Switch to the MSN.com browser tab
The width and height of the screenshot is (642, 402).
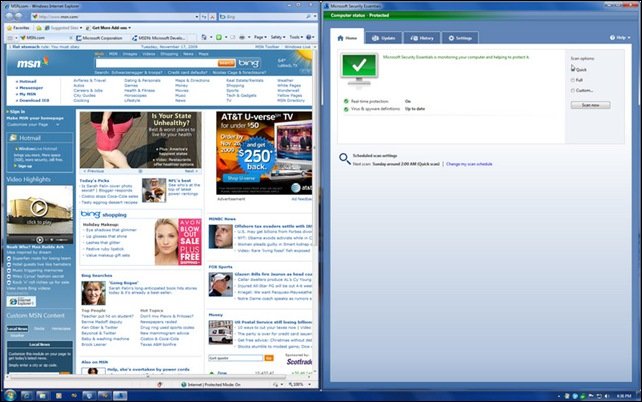tap(44, 38)
